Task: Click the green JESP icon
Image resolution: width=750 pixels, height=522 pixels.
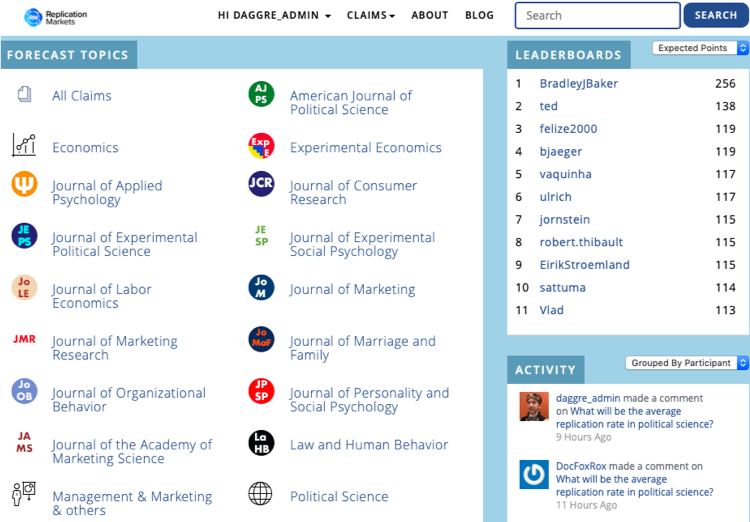Action: 261,236
